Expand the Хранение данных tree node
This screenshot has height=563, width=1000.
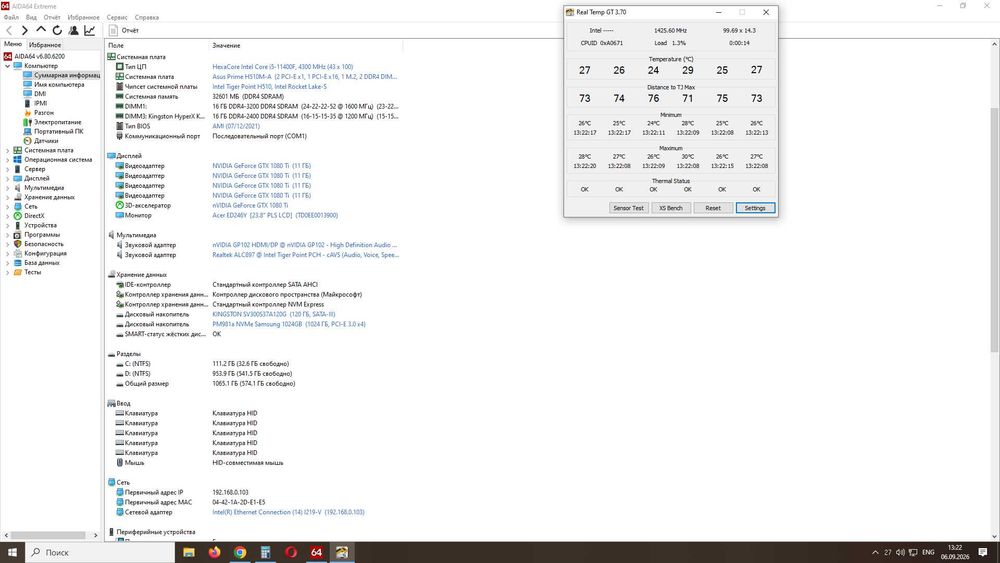point(8,197)
